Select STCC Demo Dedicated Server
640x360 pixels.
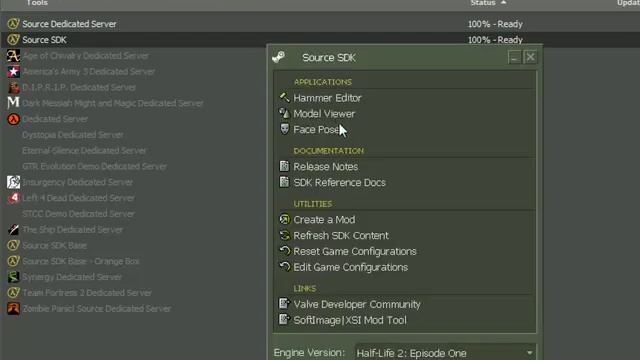(78, 214)
